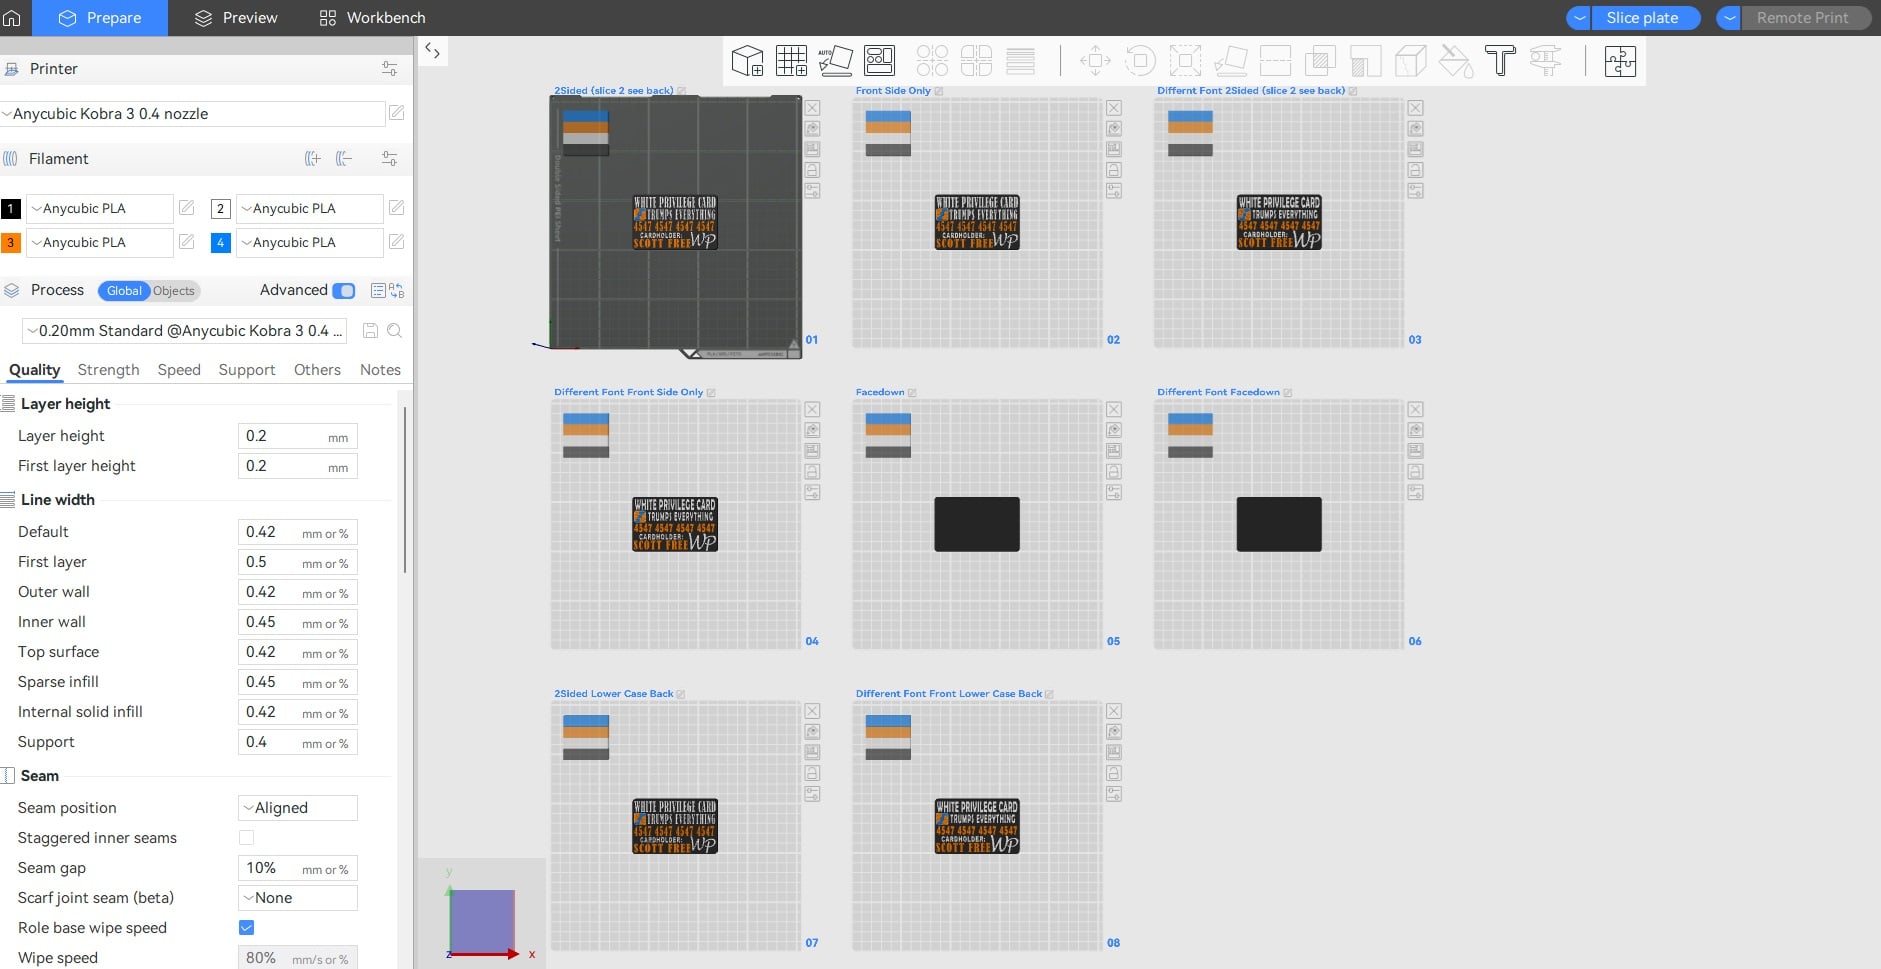Click the Split to parts icon
1881x969 pixels.
pyautogui.click(x=976, y=61)
